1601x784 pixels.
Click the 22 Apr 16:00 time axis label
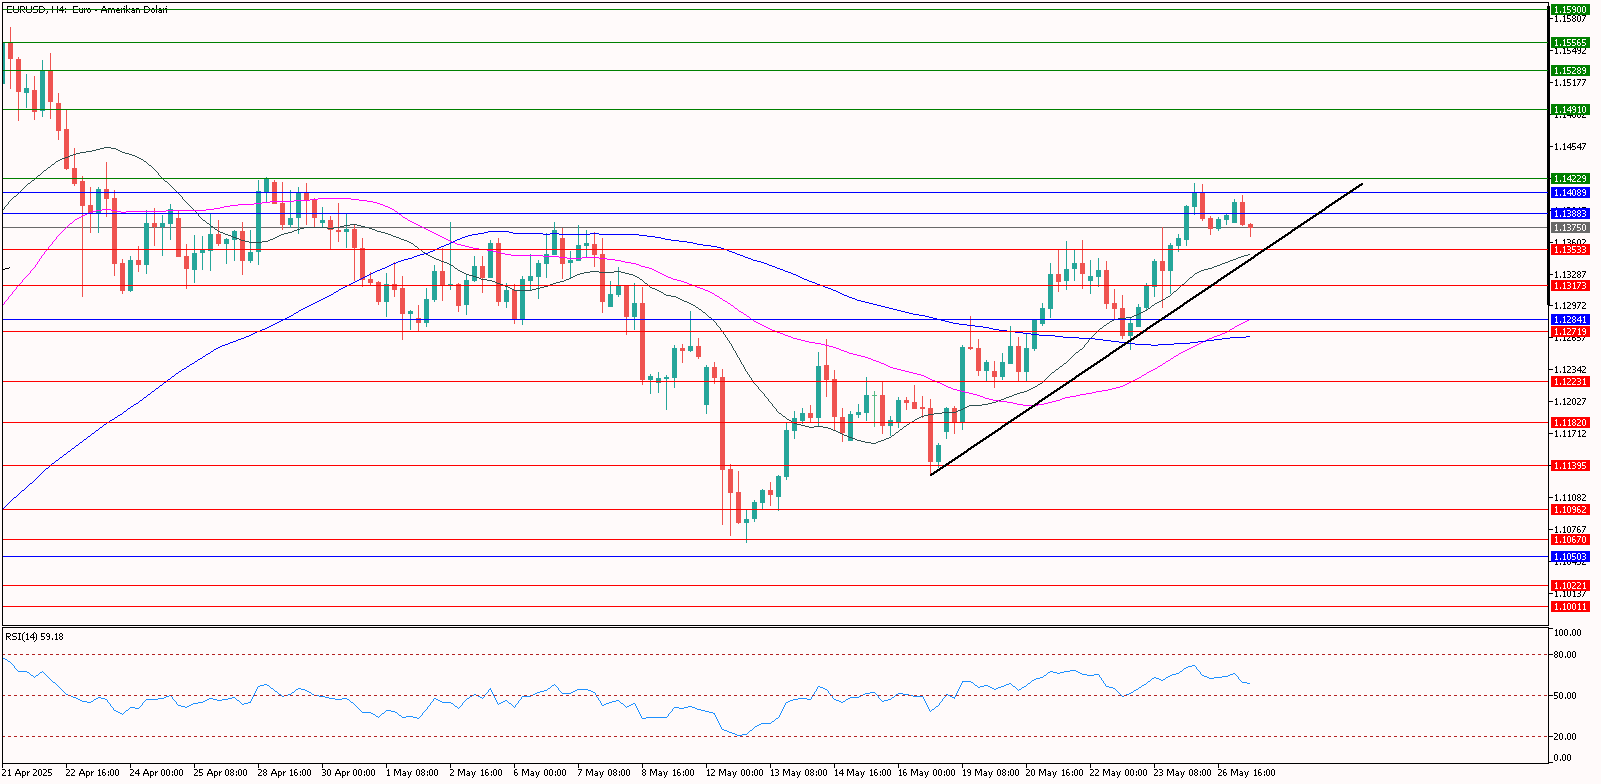(92, 773)
